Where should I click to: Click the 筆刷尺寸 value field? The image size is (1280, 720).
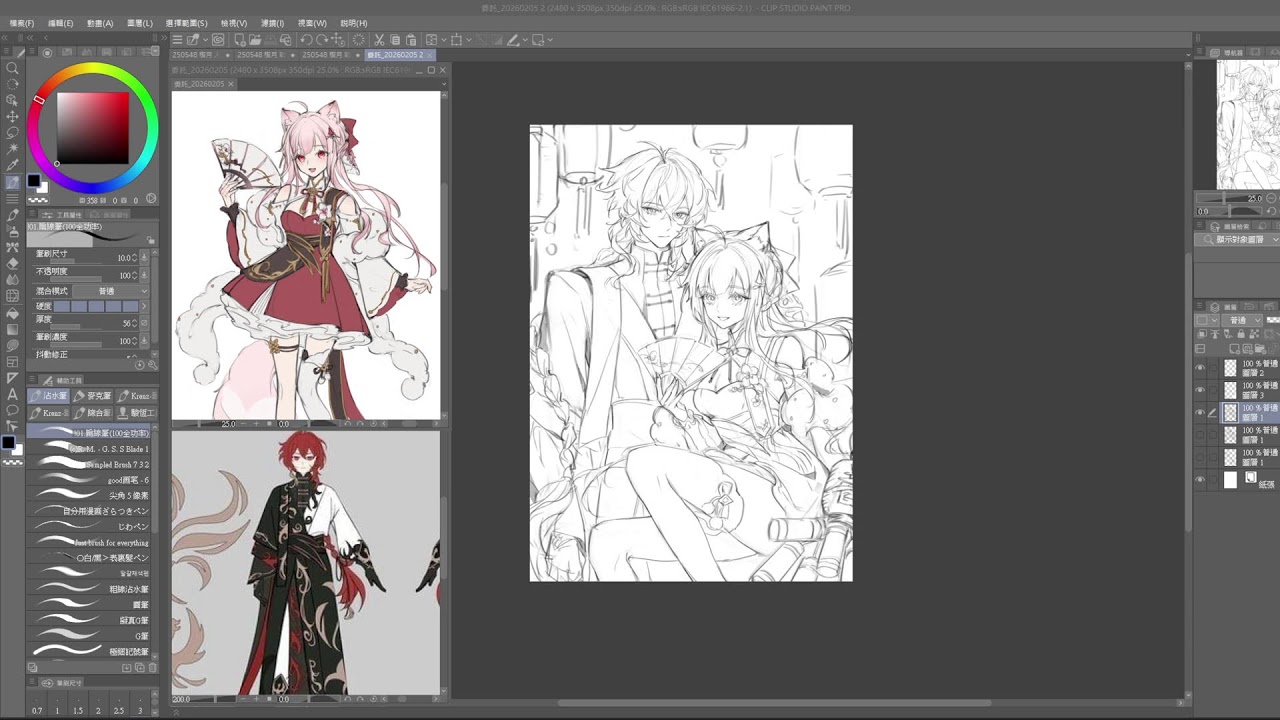click(122, 258)
